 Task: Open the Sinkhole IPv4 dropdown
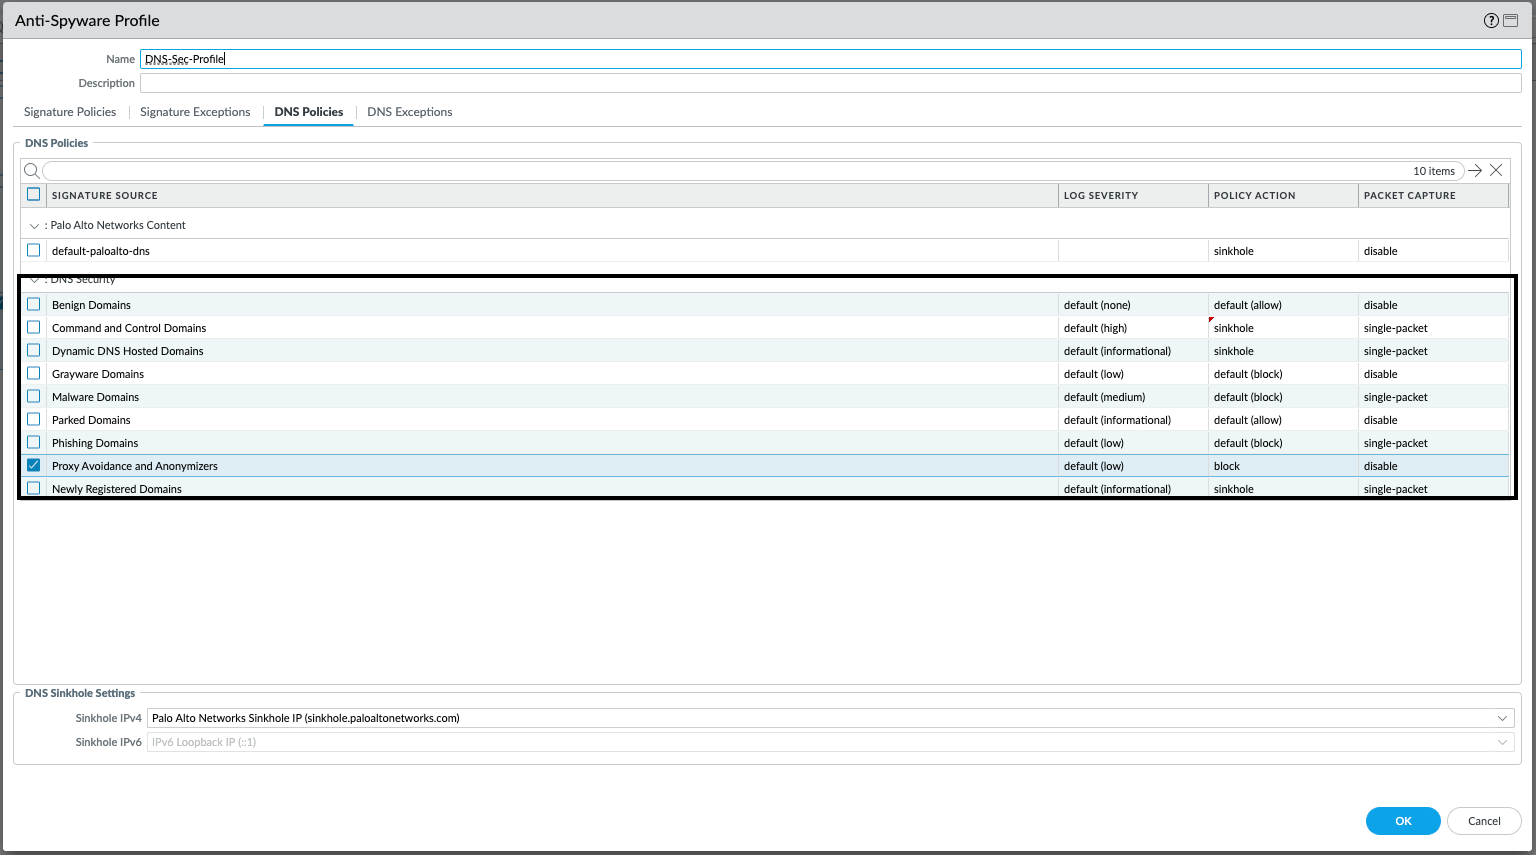click(1502, 717)
